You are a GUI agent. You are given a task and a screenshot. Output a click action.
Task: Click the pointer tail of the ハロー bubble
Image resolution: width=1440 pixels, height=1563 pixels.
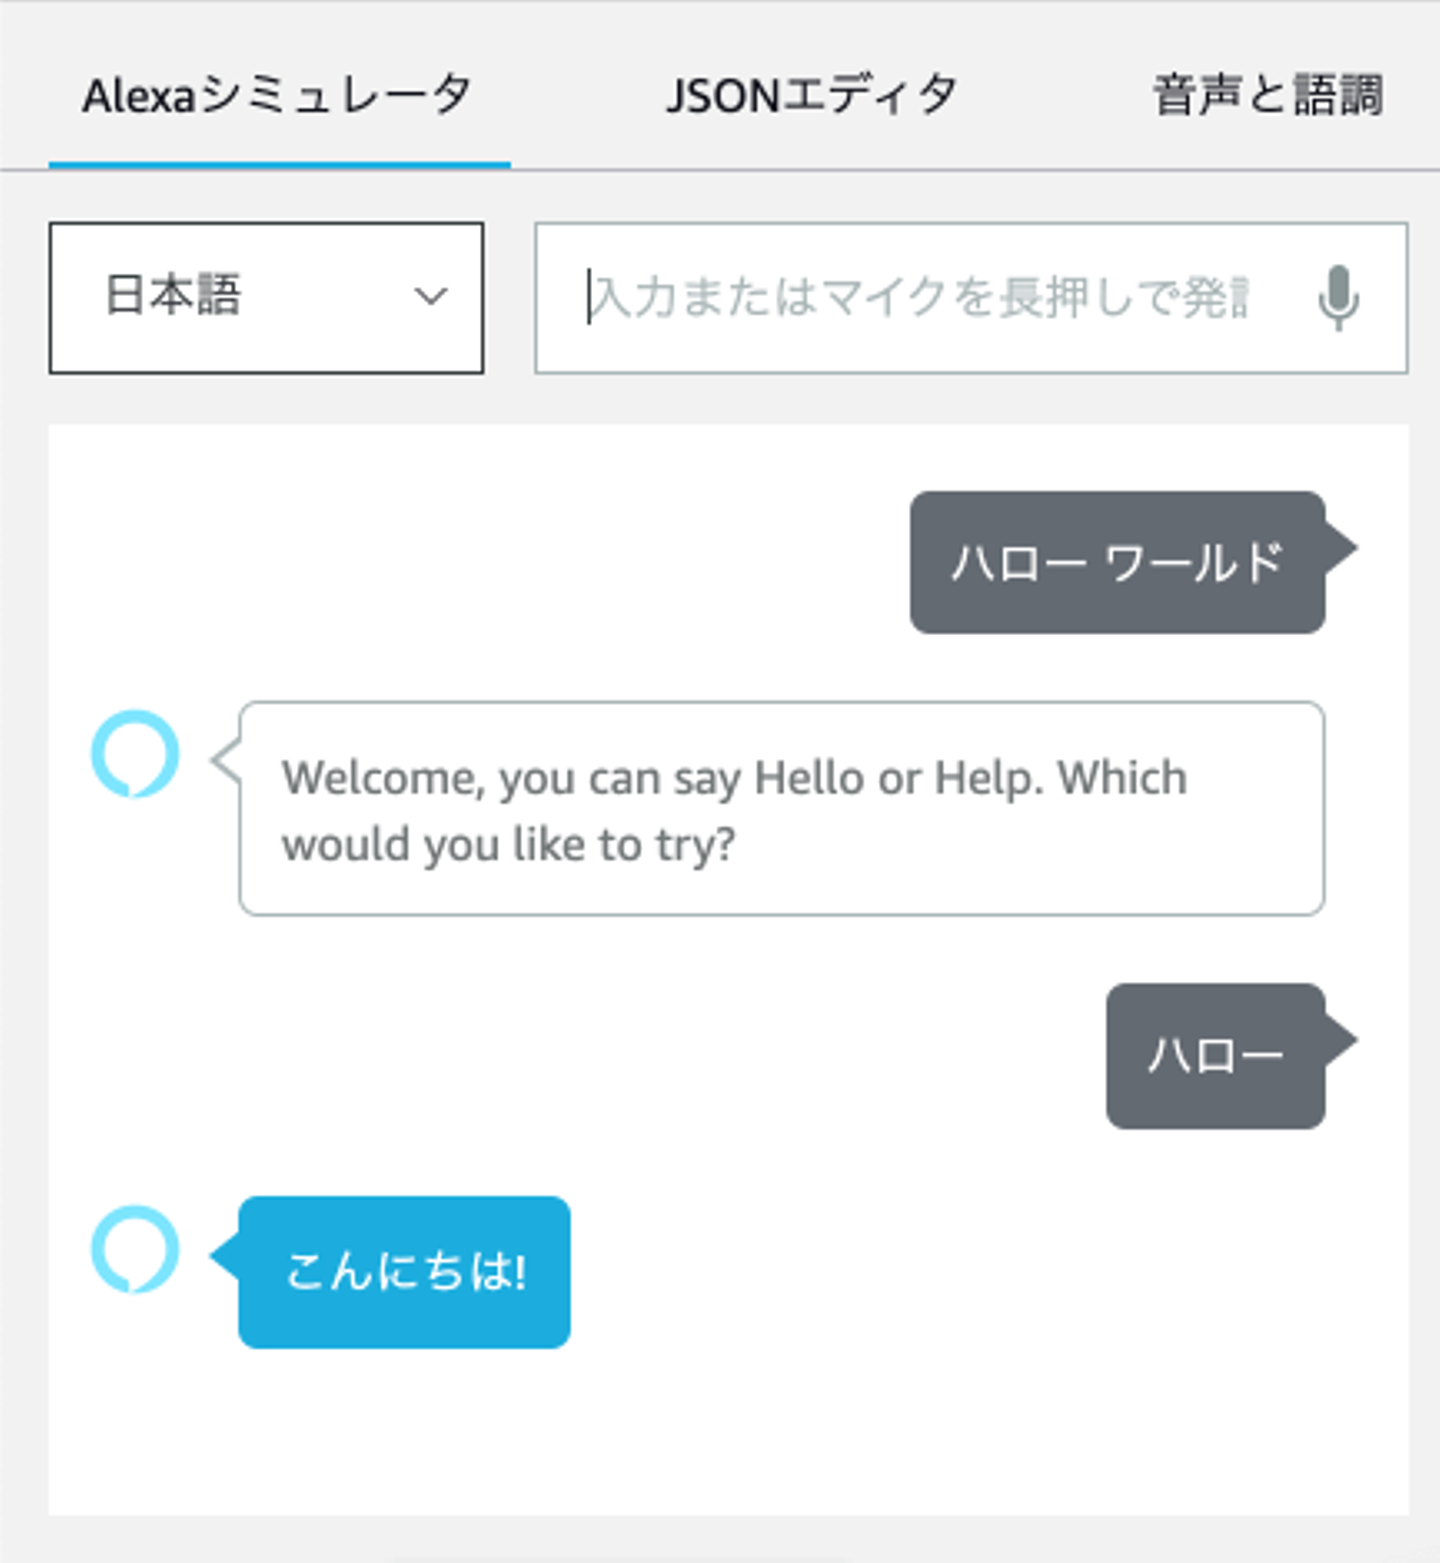tap(1340, 1040)
